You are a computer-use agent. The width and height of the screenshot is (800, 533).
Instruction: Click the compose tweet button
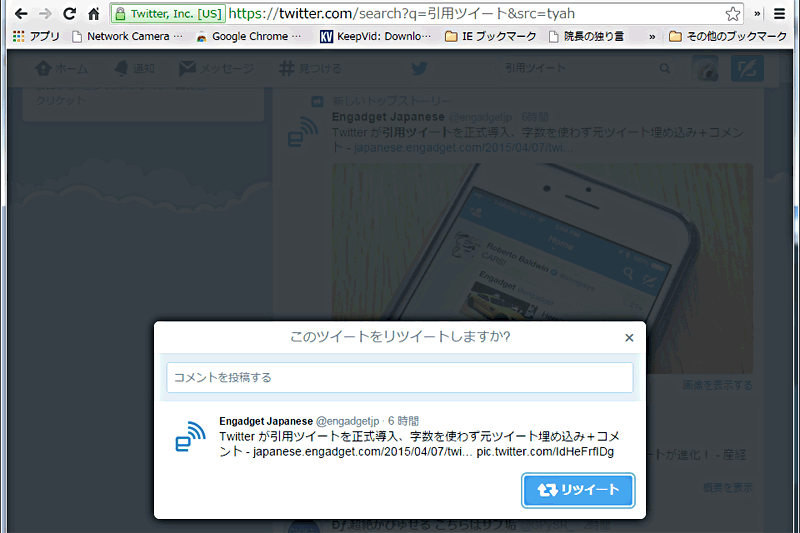pyautogui.click(x=747, y=68)
